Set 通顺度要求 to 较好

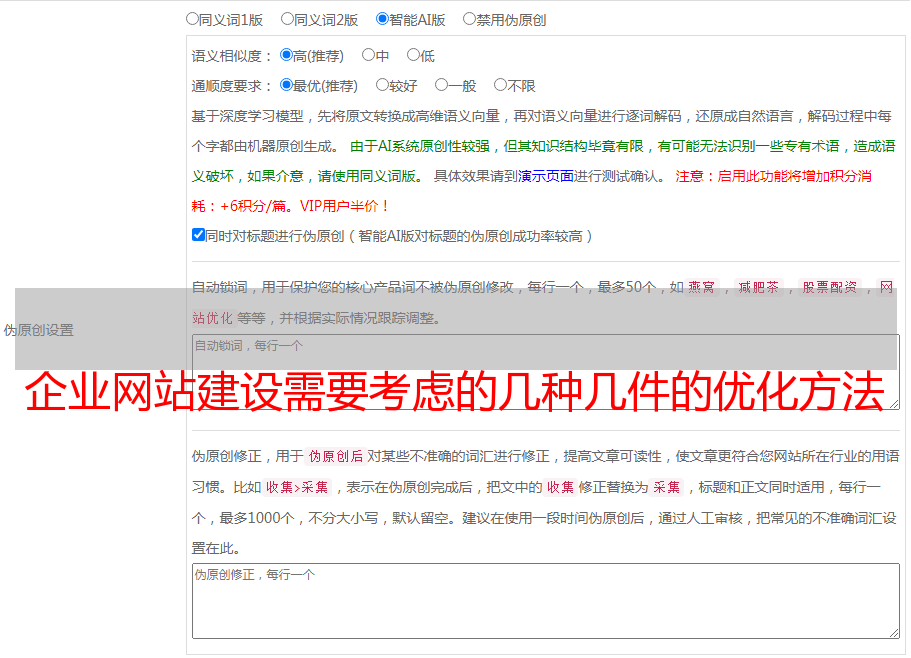click(x=382, y=85)
